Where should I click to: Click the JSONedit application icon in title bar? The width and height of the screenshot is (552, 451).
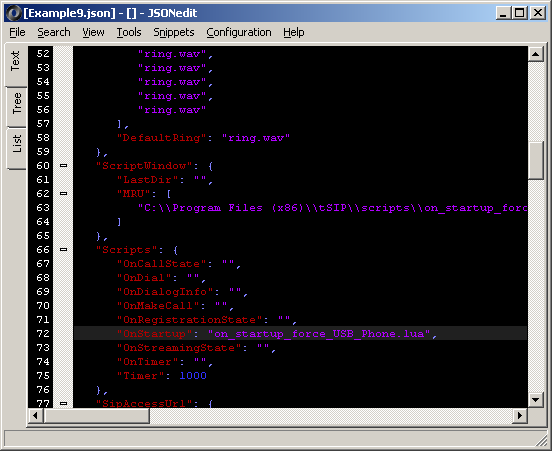(x=14, y=13)
